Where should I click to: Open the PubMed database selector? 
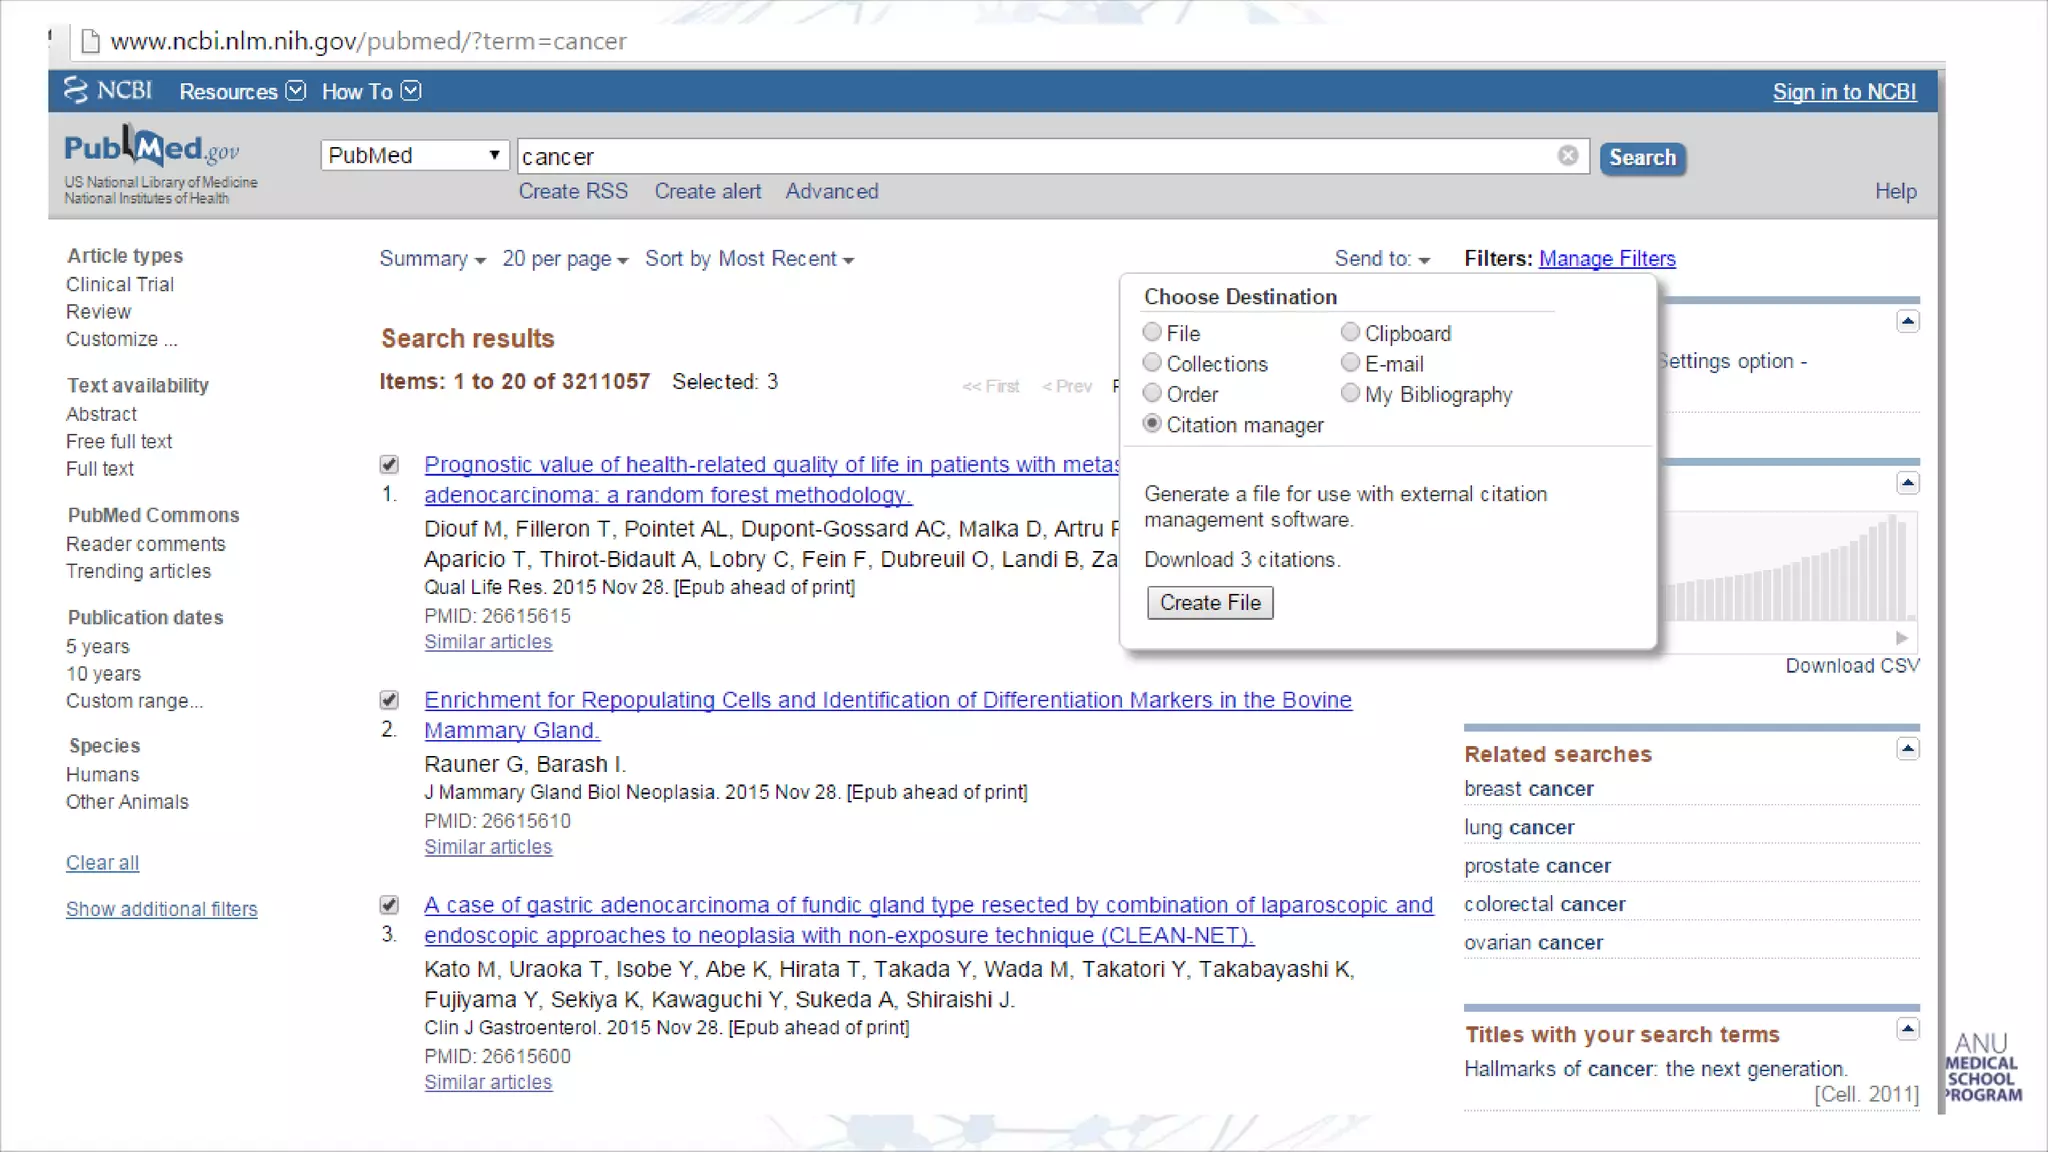coord(415,156)
